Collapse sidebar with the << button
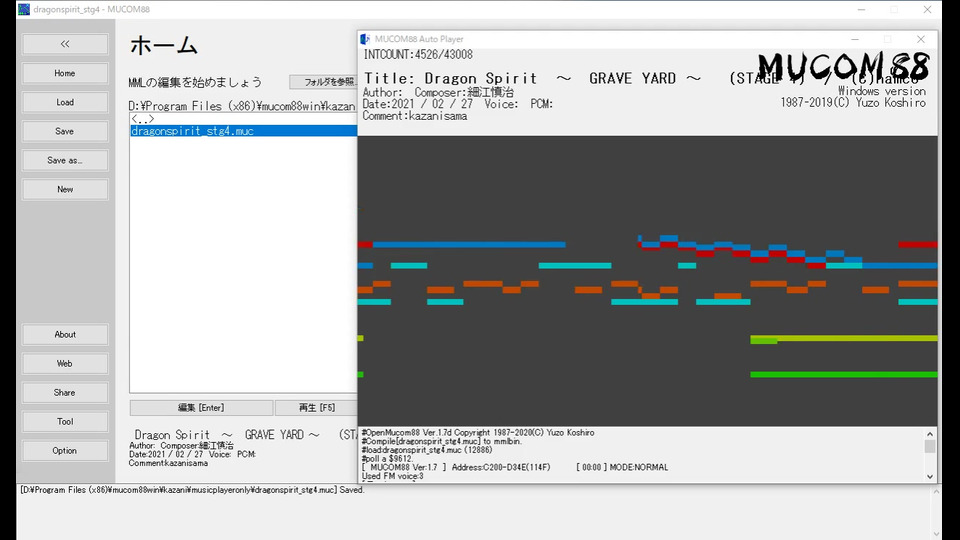Image resolution: width=960 pixels, height=540 pixels. [65, 44]
